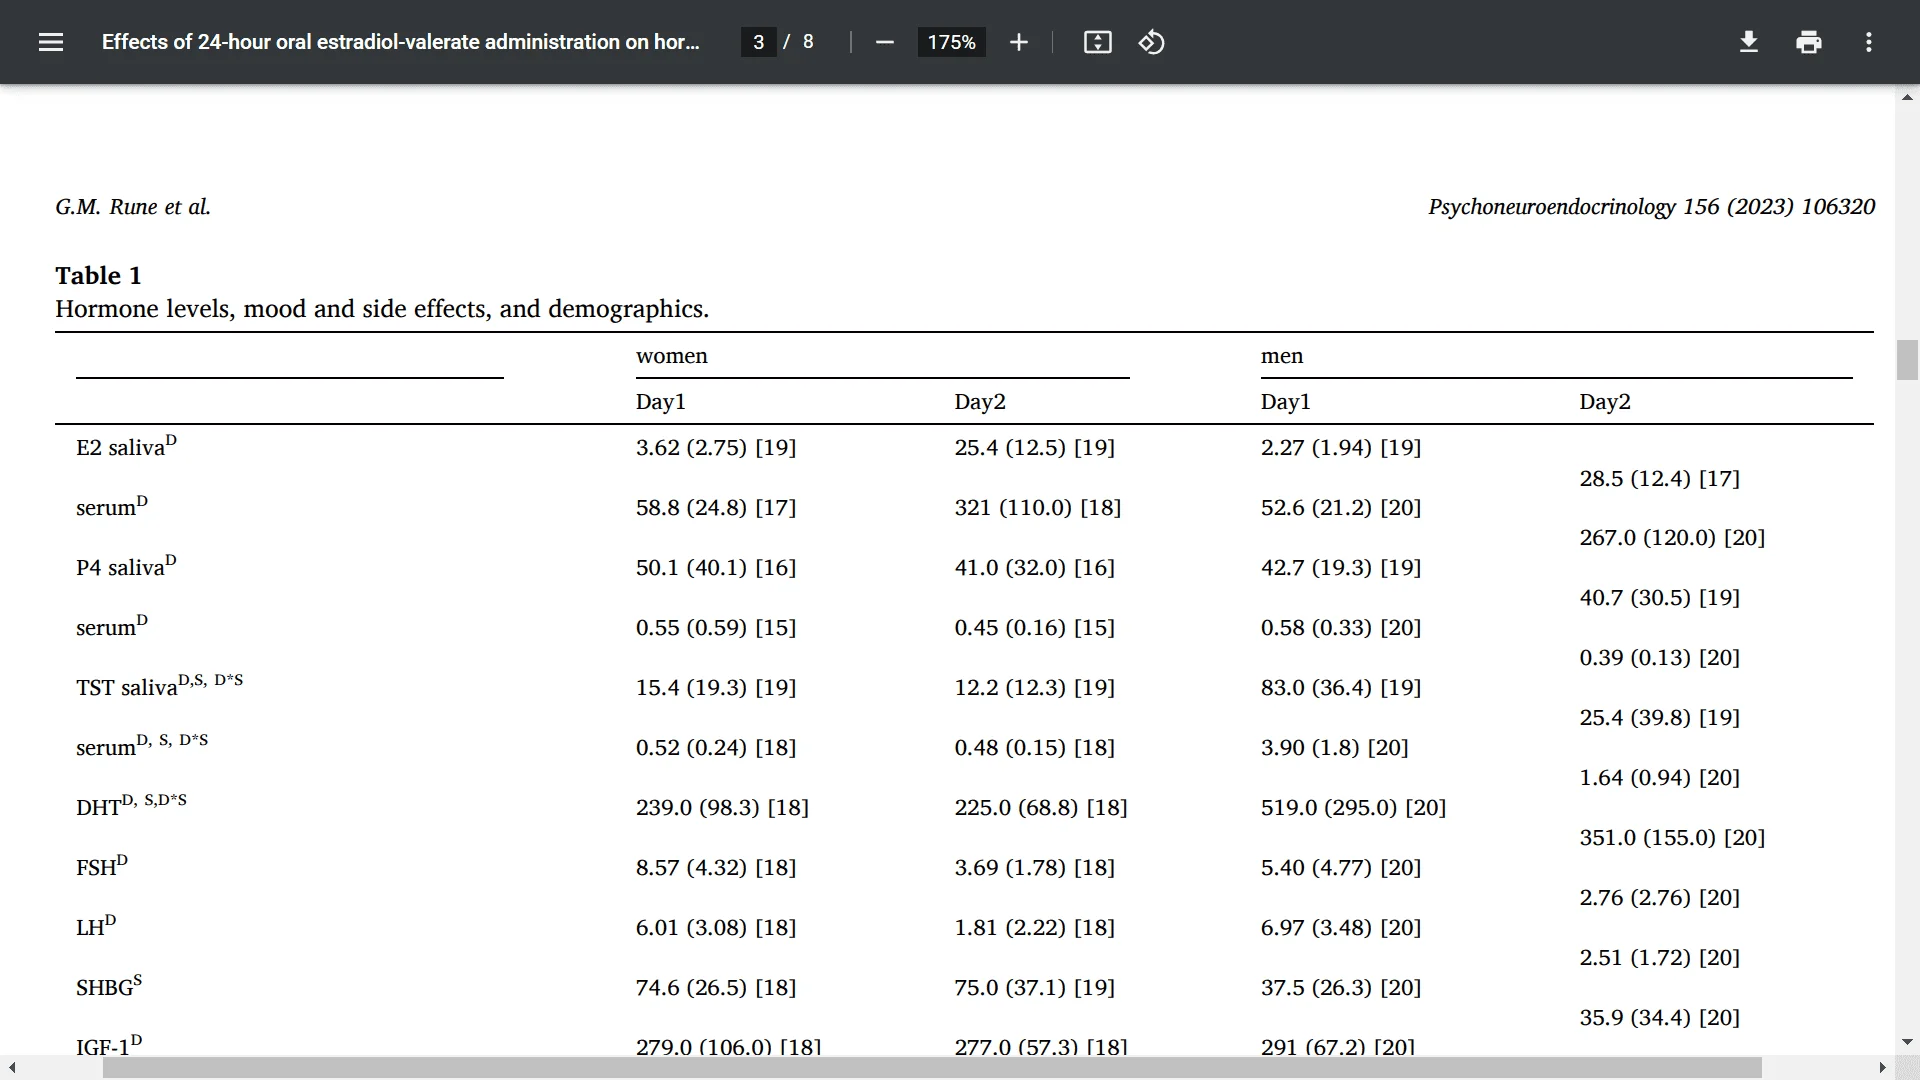Click the value '35.9 (34.4) [20]'
The image size is (1920, 1080).
click(x=1660, y=1017)
